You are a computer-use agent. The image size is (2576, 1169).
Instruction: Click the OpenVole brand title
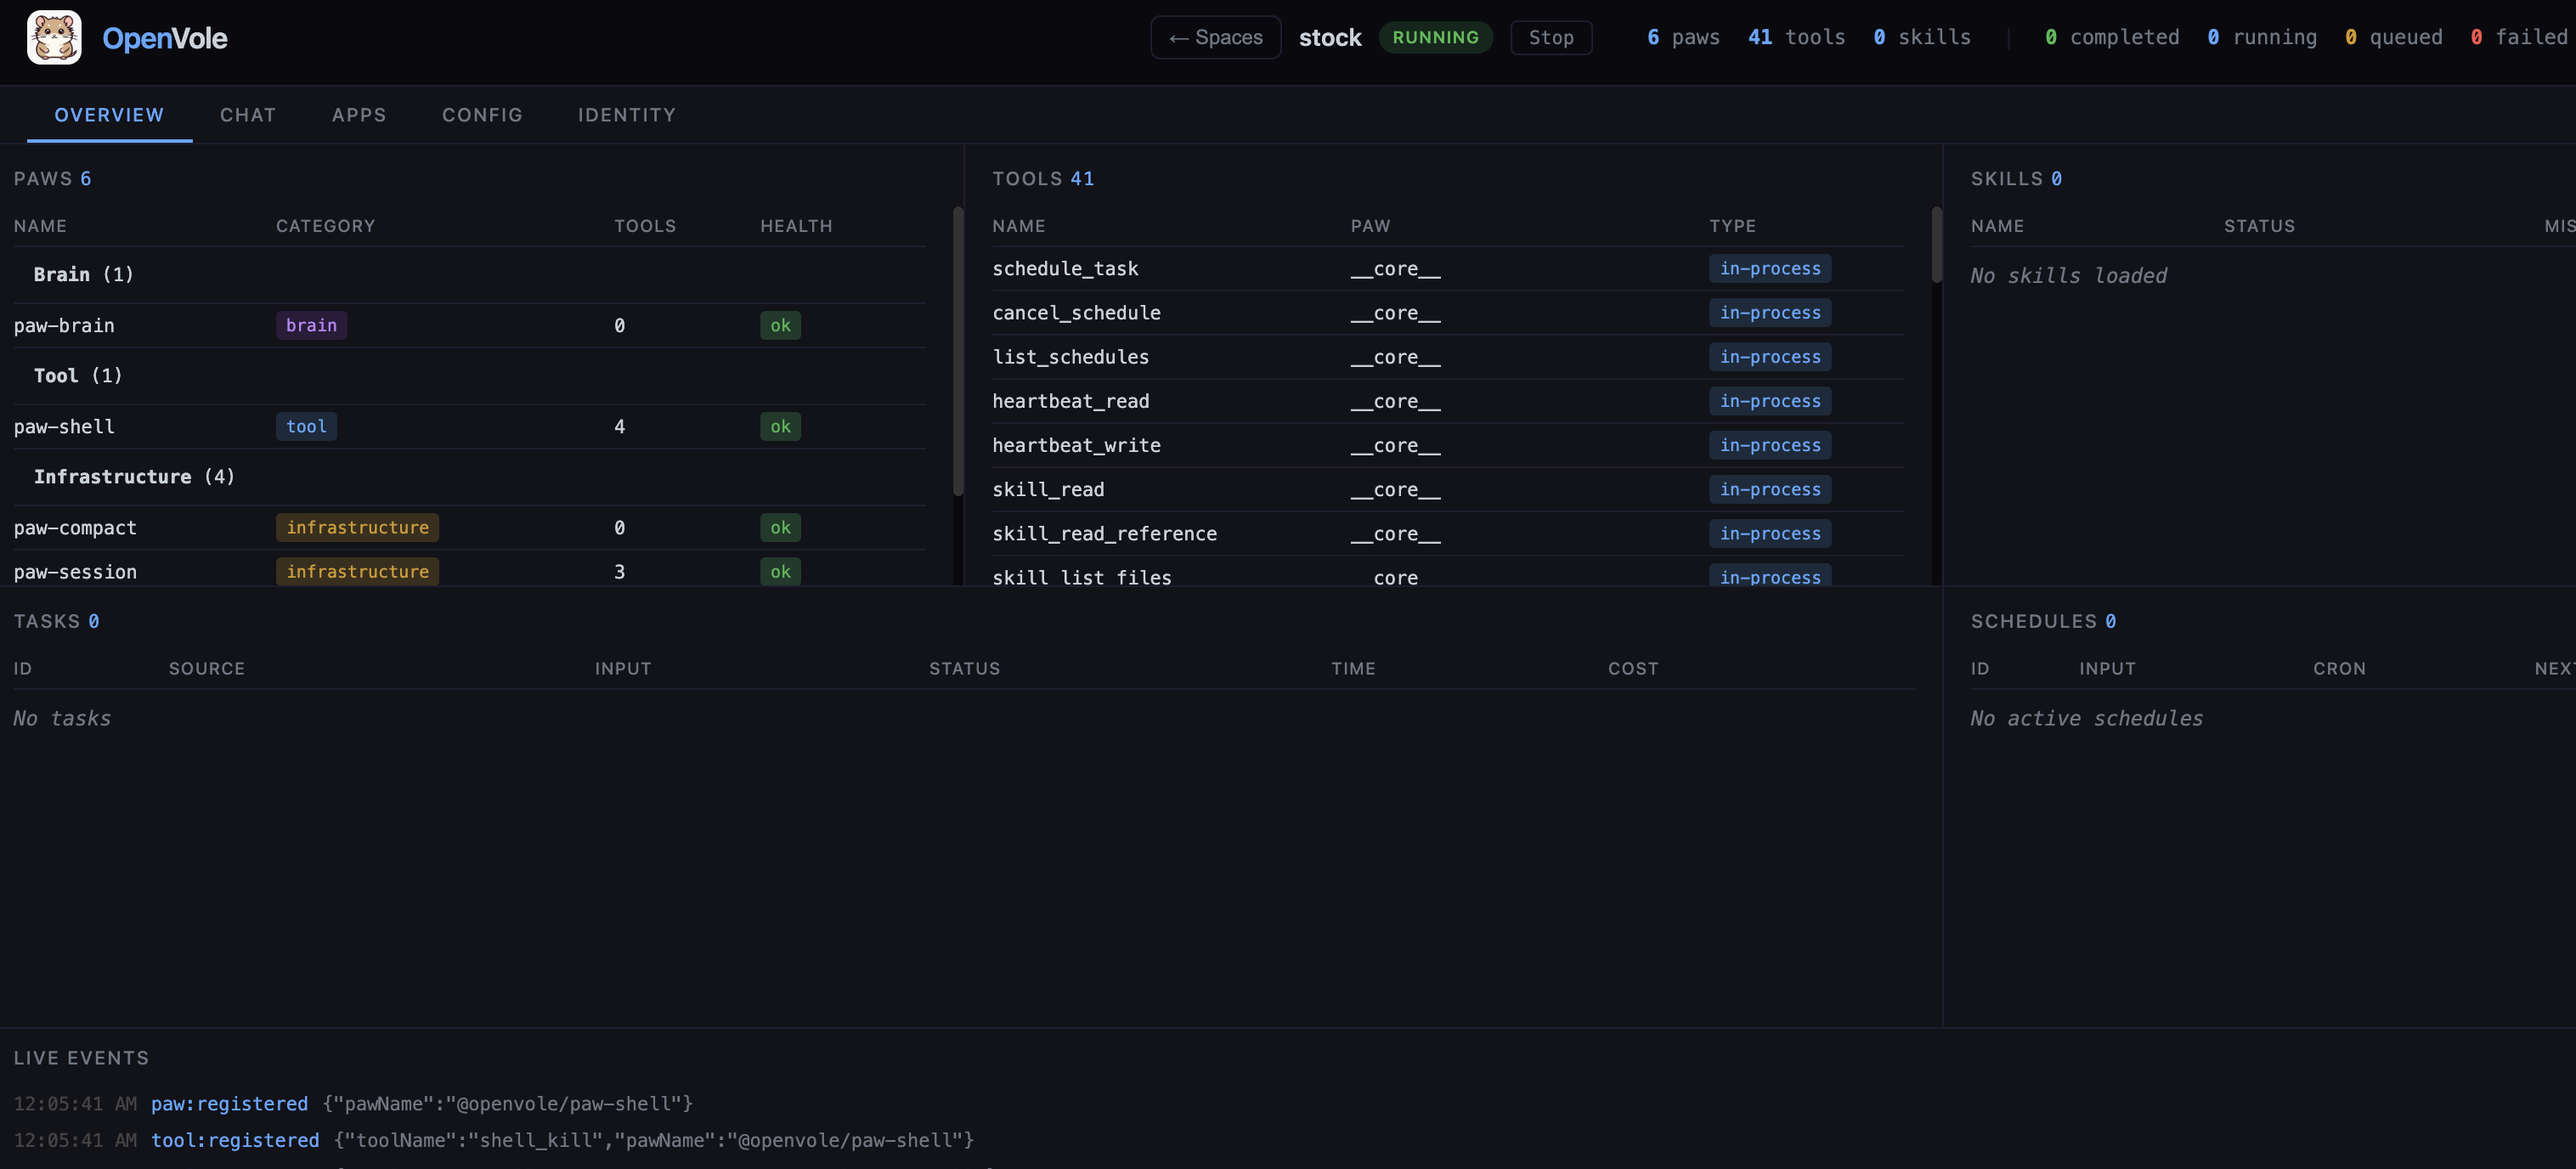(x=165, y=38)
